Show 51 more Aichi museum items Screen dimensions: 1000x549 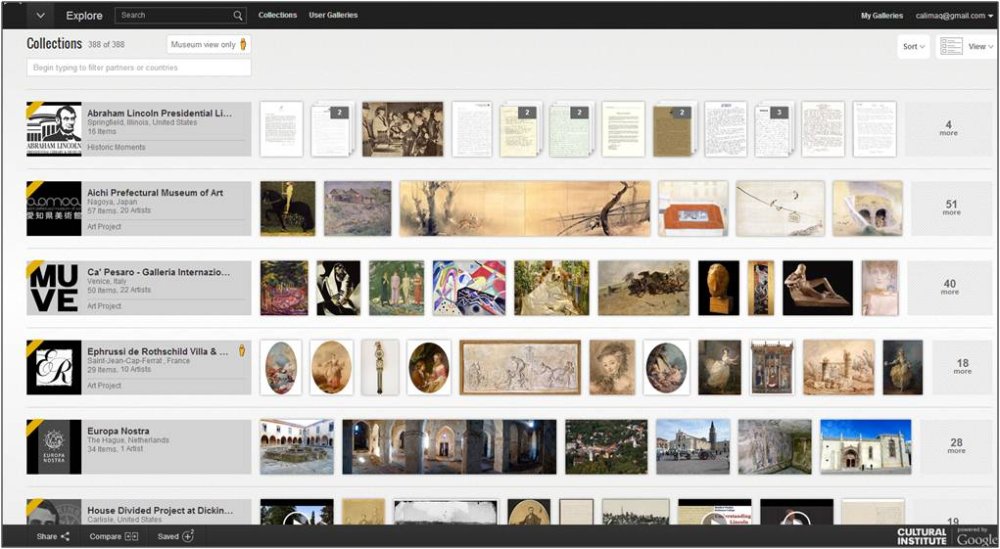[x=951, y=209]
